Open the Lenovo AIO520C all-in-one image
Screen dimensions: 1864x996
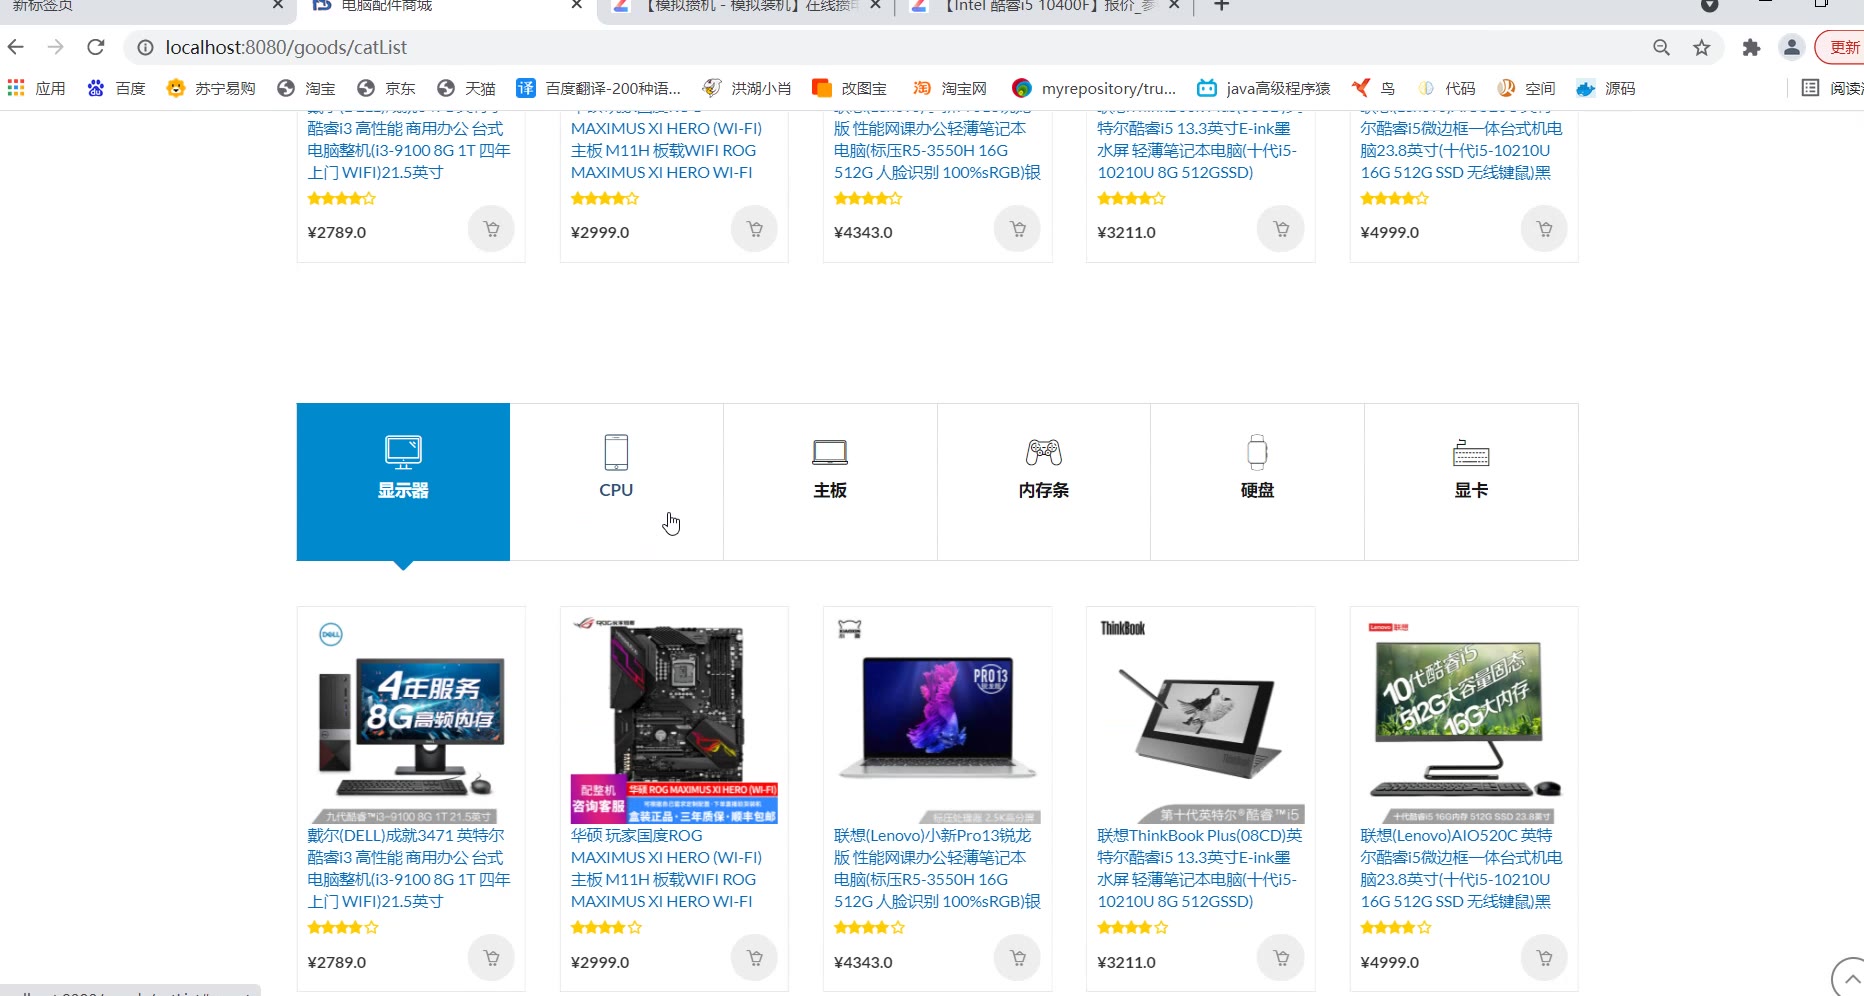[x=1464, y=720]
